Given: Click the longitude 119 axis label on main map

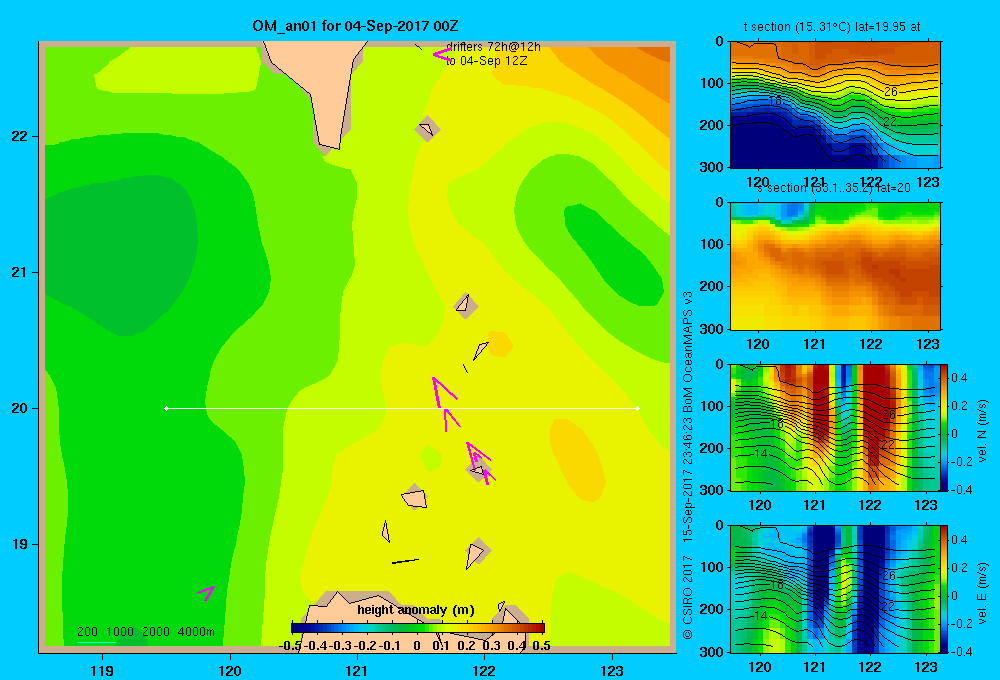Looking at the screenshot, I should click(102, 670).
